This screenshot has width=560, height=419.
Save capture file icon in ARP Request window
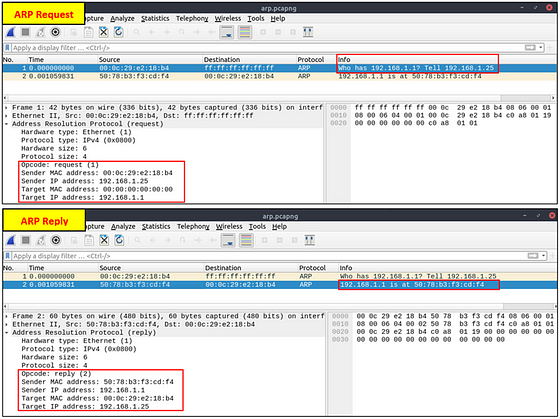click(89, 33)
